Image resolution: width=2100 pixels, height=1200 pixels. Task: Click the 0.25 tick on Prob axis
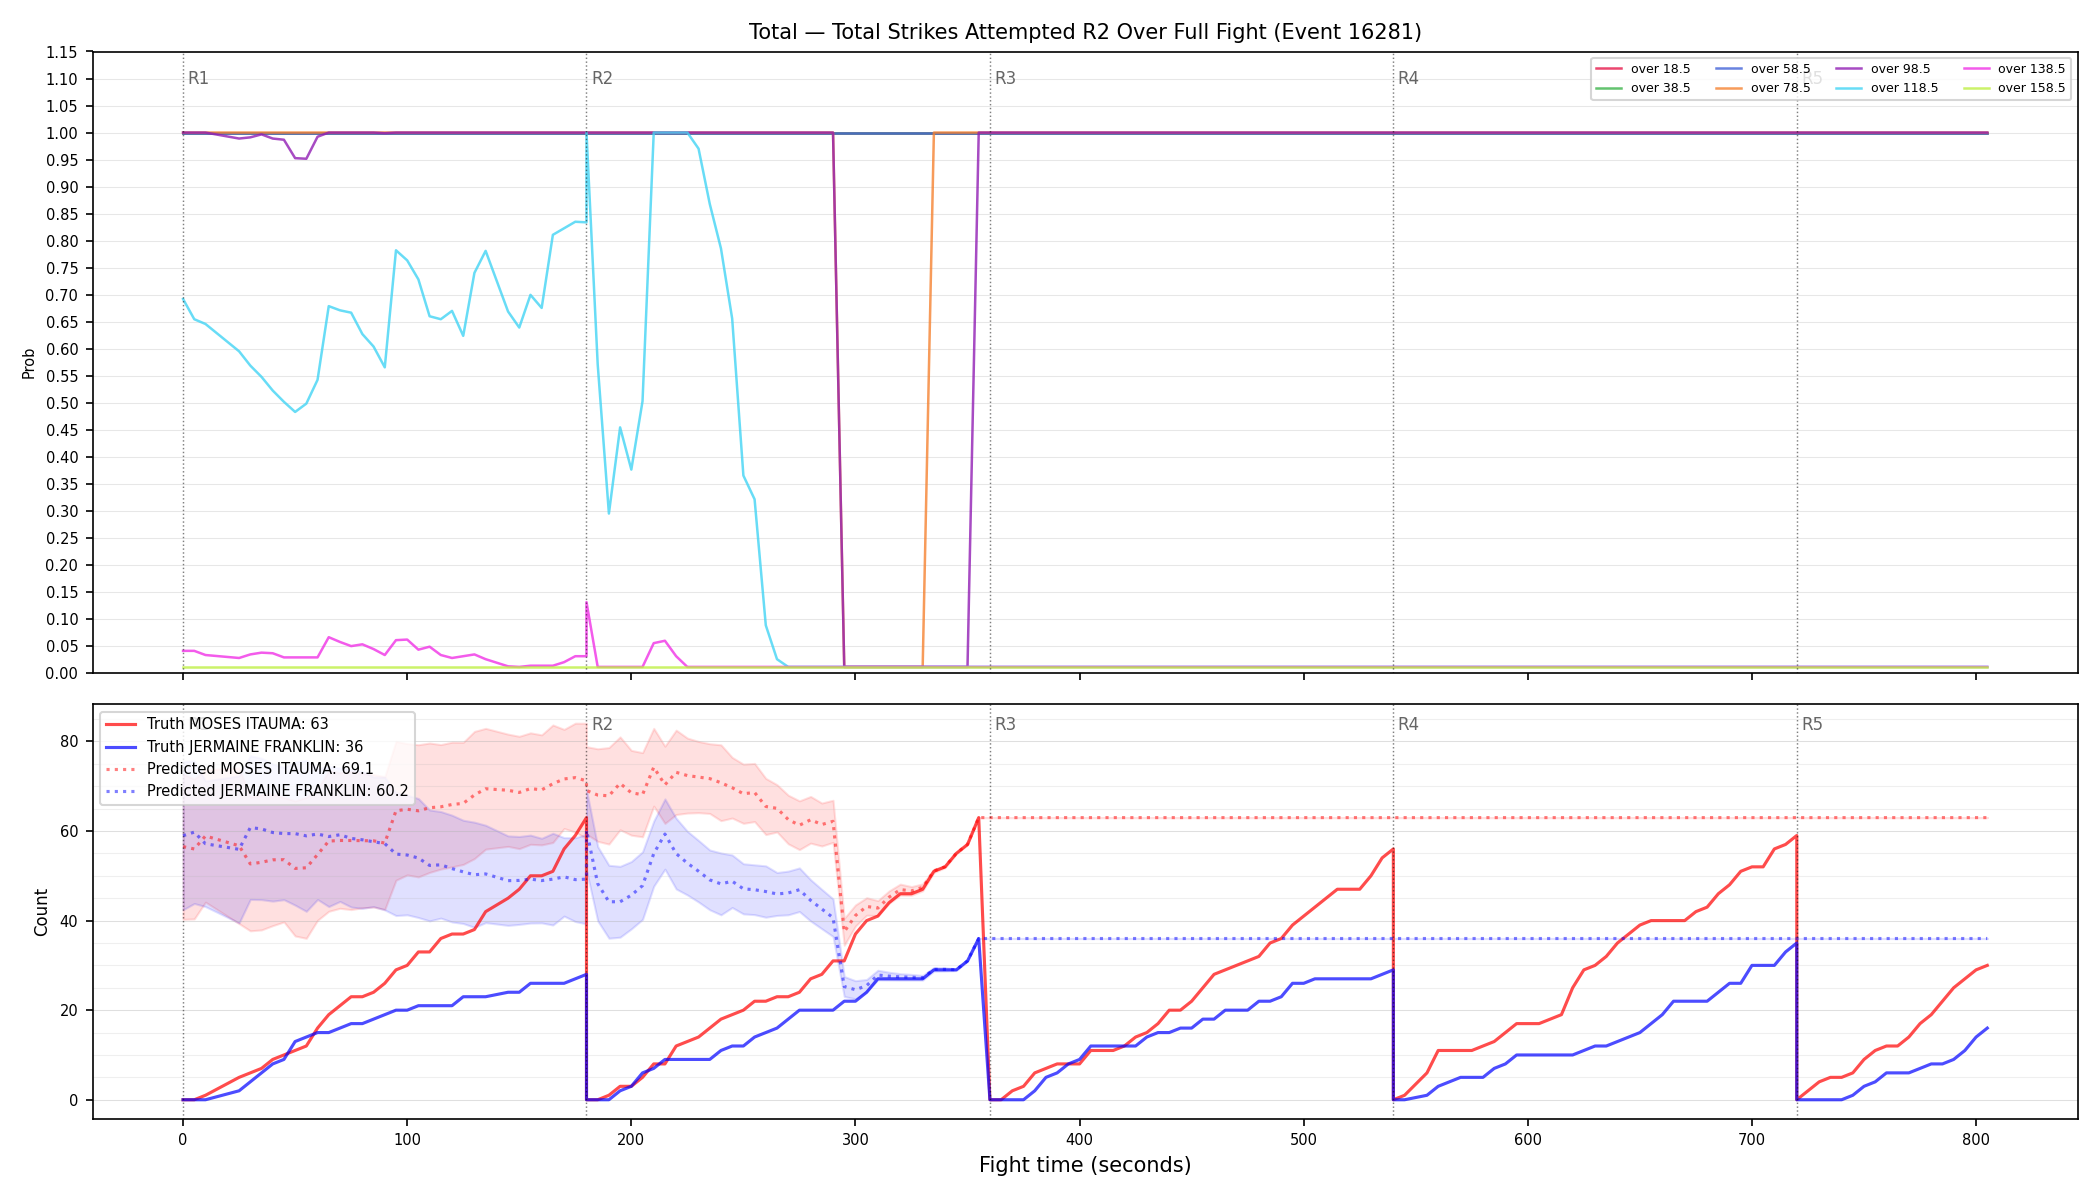tap(63, 538)
